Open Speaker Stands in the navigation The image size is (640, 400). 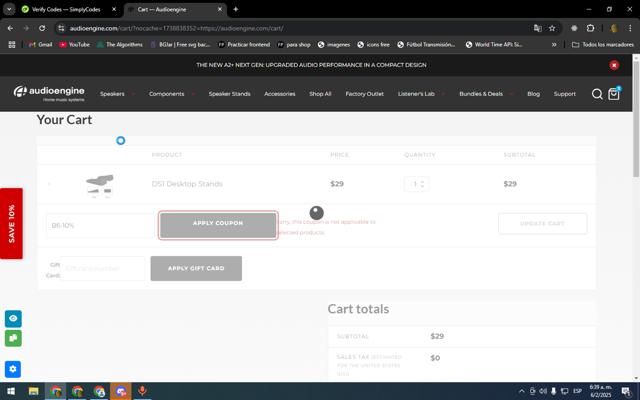coord(229,94)
